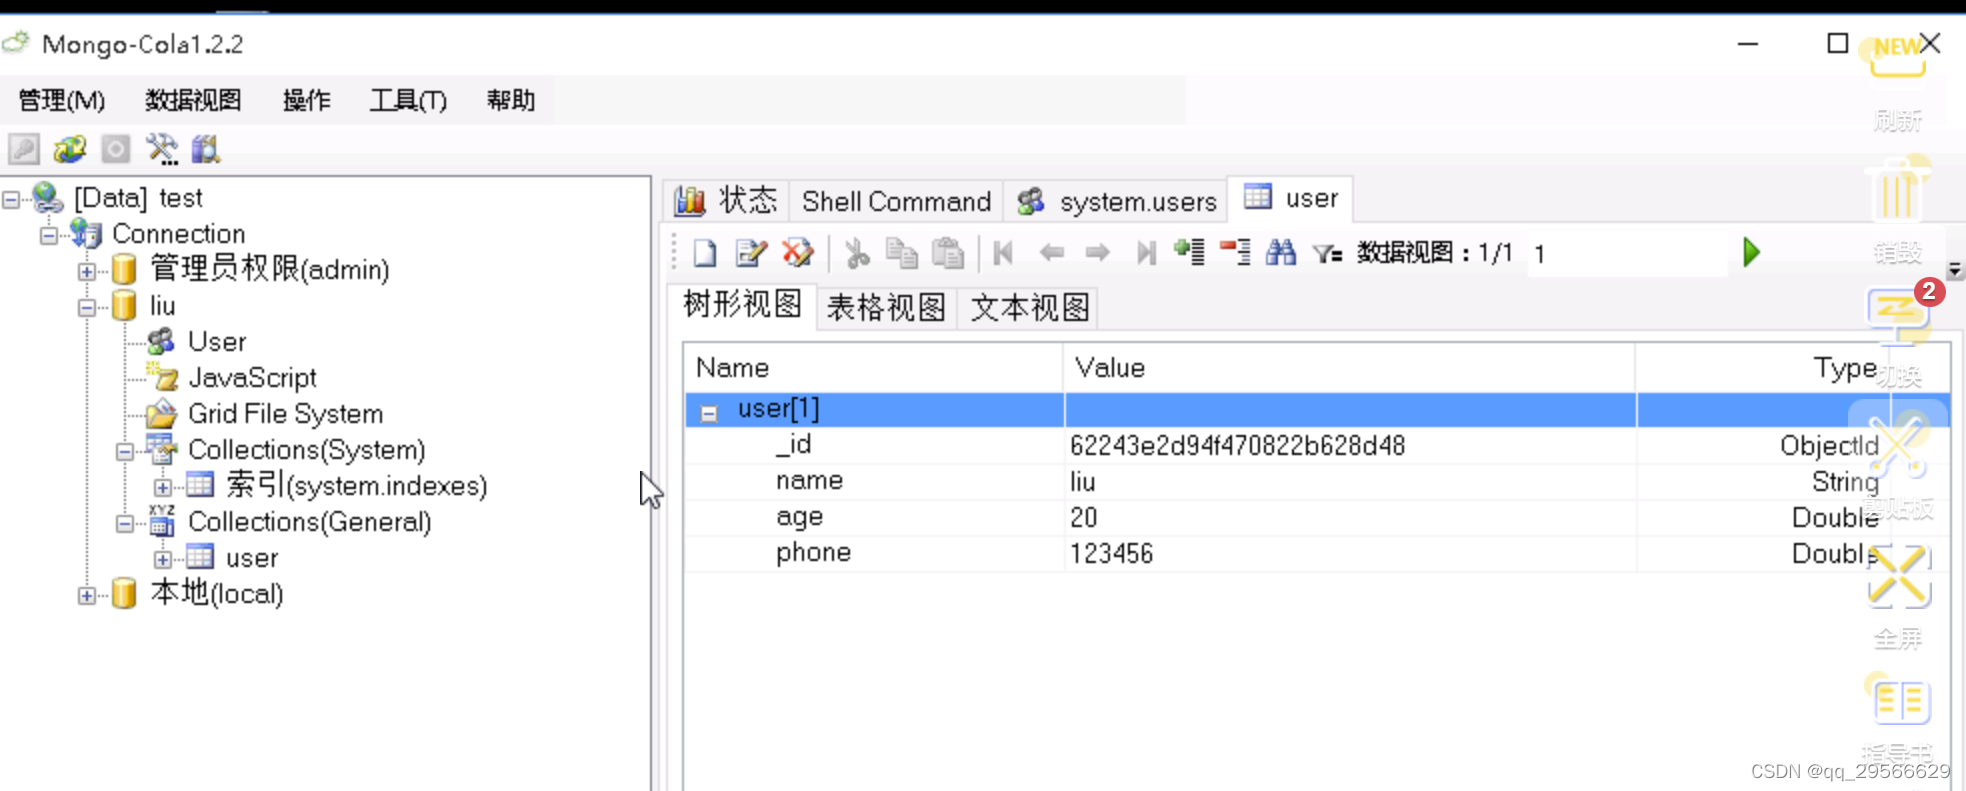Go to previous page left arrow
This screenshot has height=791, width=1966.
click(x=1051, y=253)
